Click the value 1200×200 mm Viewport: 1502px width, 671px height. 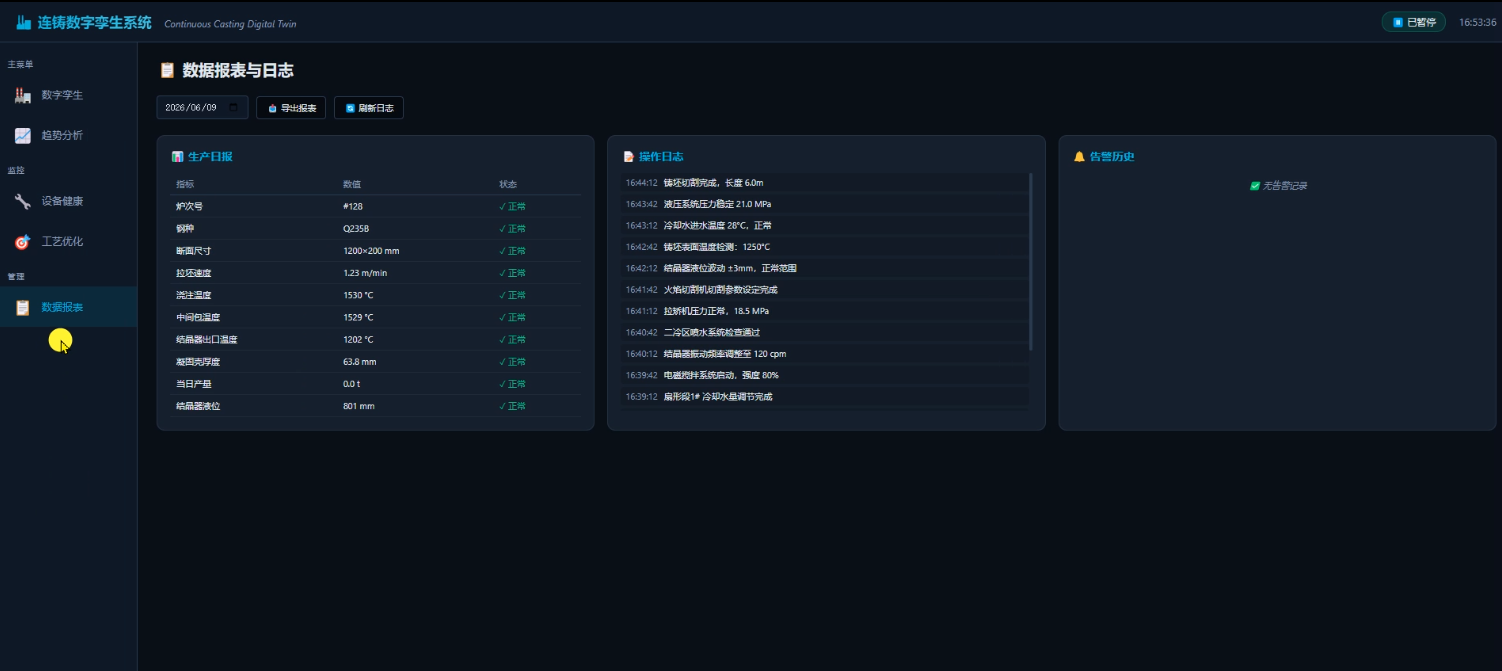click(x=371, y=251)
